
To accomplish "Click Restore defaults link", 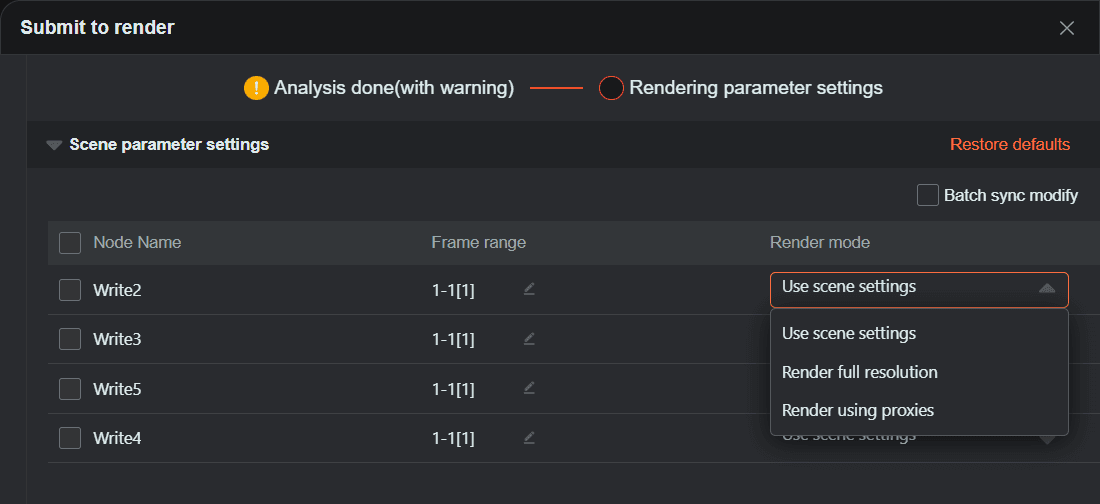I will pos(1009,144).
